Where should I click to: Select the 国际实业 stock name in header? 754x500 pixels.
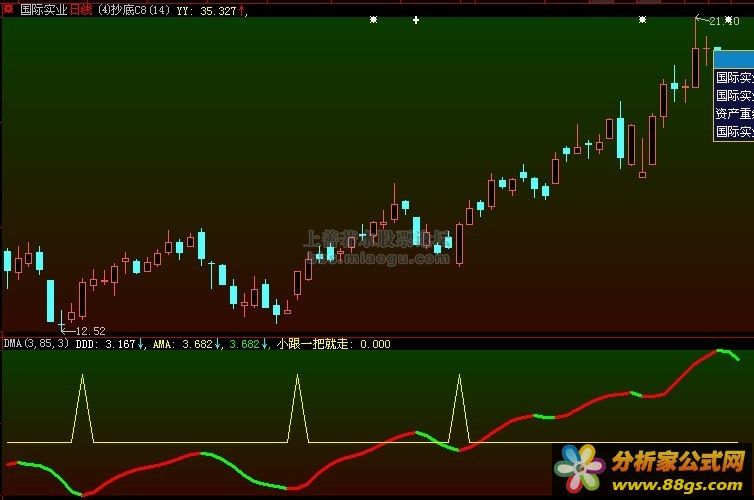pos(43,10)
